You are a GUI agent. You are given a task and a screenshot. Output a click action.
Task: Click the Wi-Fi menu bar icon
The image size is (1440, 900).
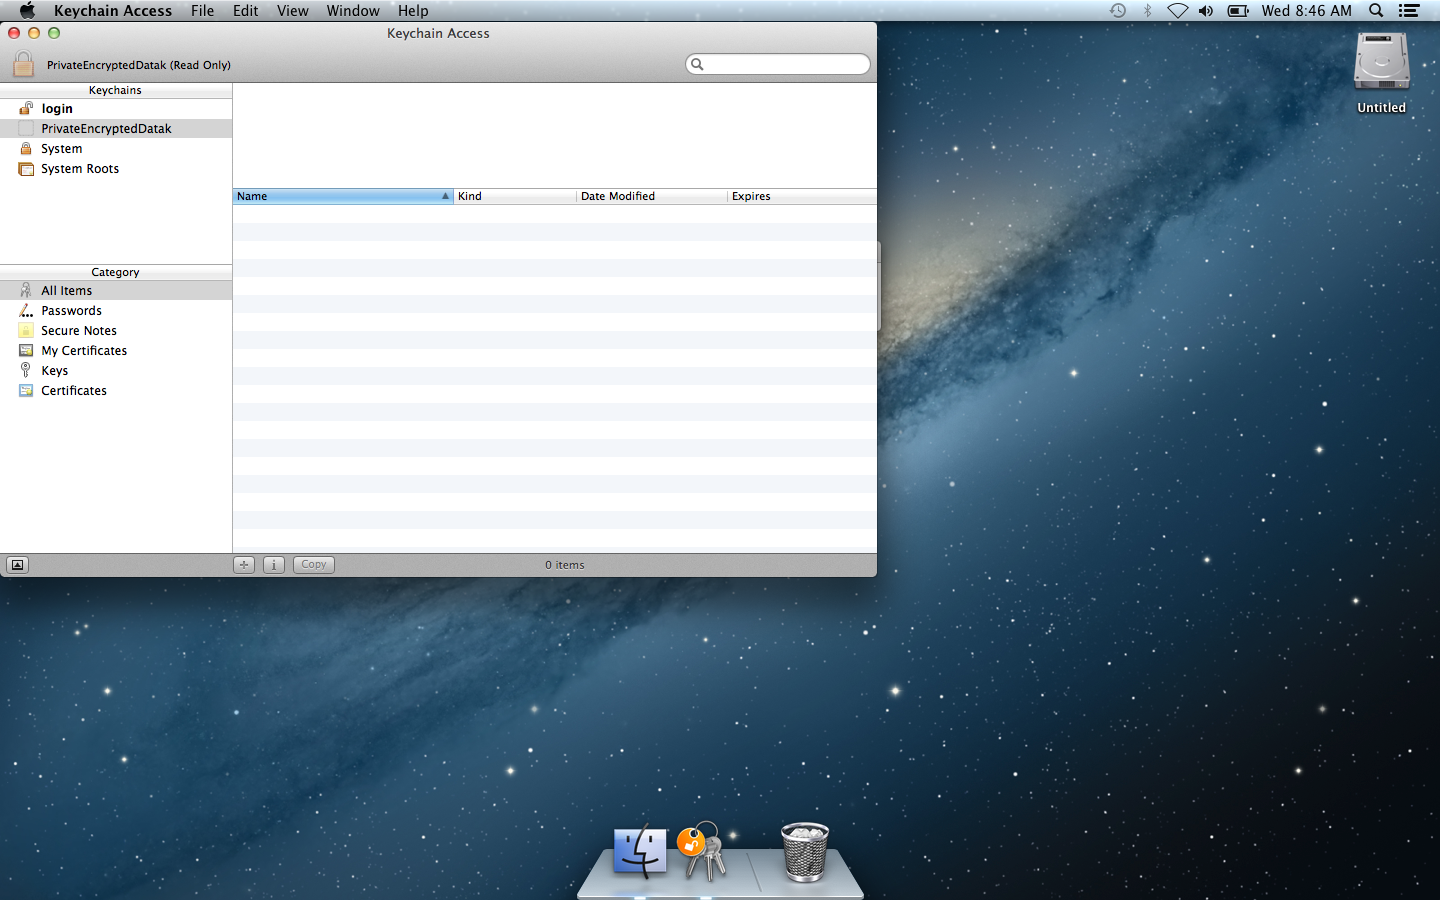point(1178,10)
